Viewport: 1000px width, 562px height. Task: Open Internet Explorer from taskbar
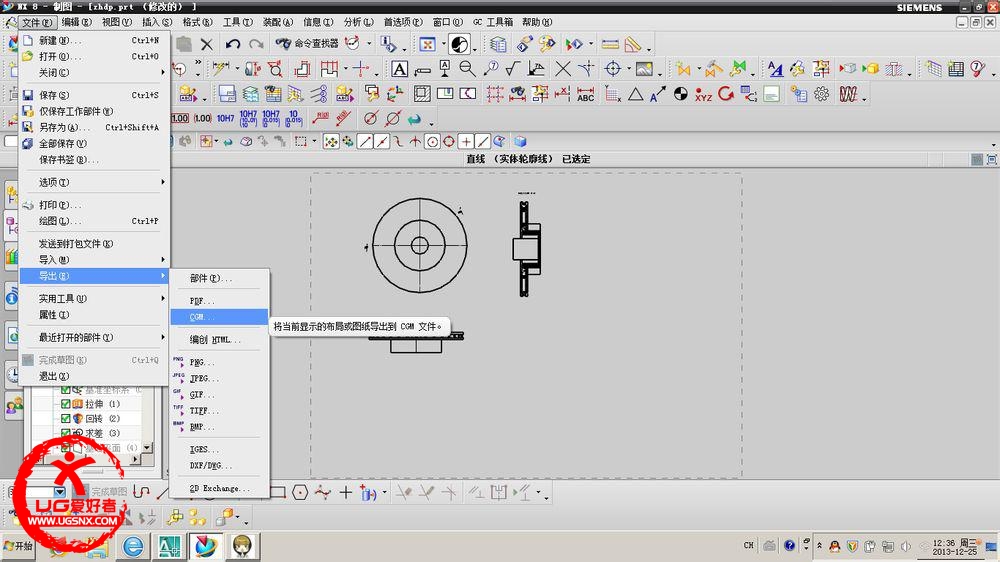pos(133,547)
